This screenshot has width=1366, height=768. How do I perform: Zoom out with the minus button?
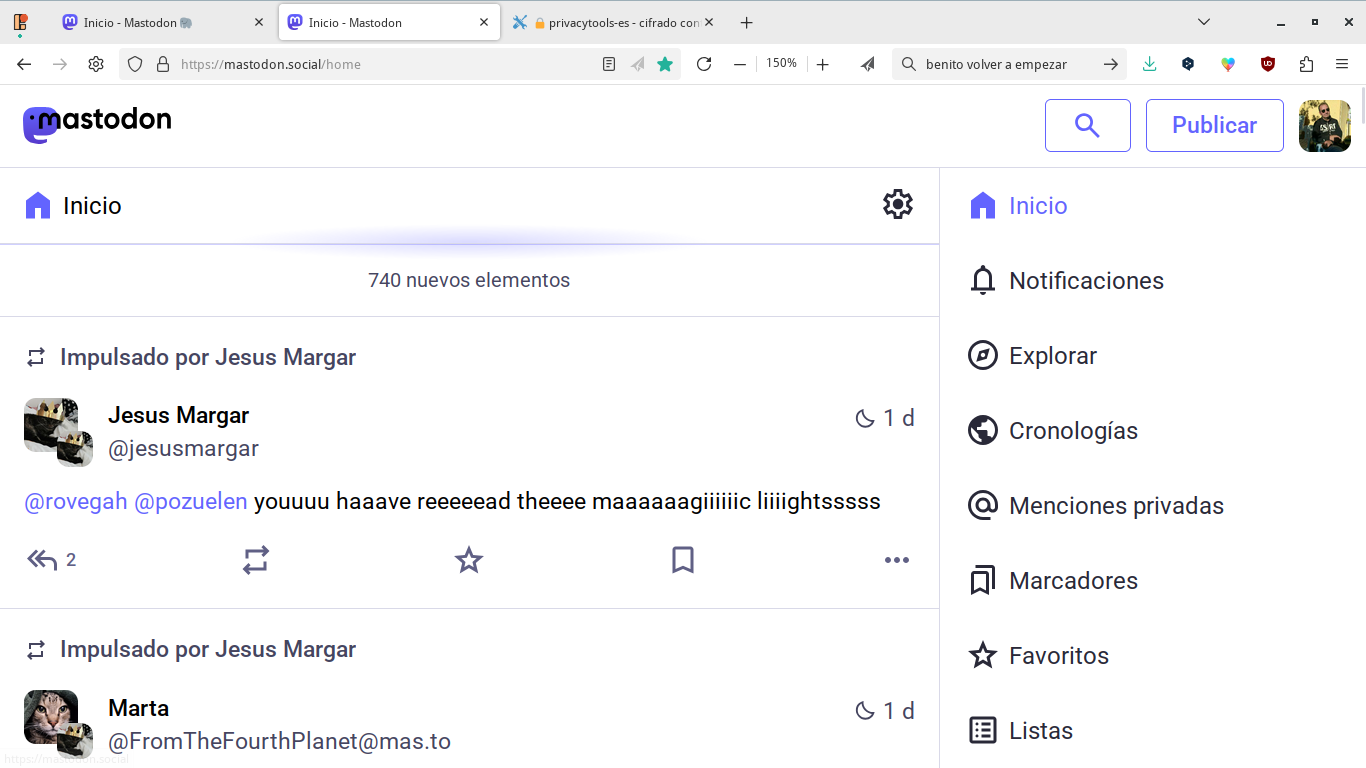point(740,64)
